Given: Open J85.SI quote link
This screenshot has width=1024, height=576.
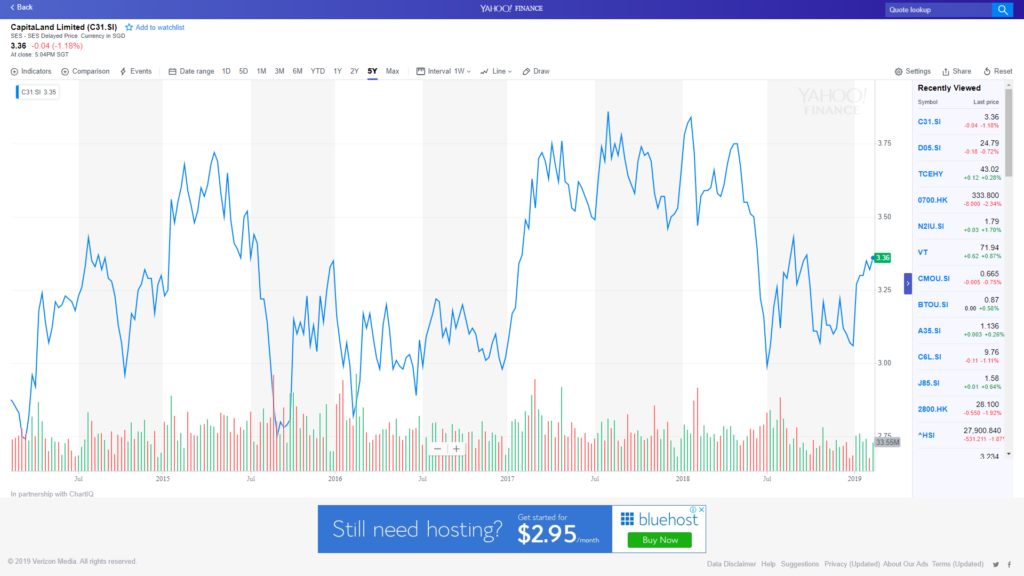Looking at the screenshot, I should coord(928,383).
